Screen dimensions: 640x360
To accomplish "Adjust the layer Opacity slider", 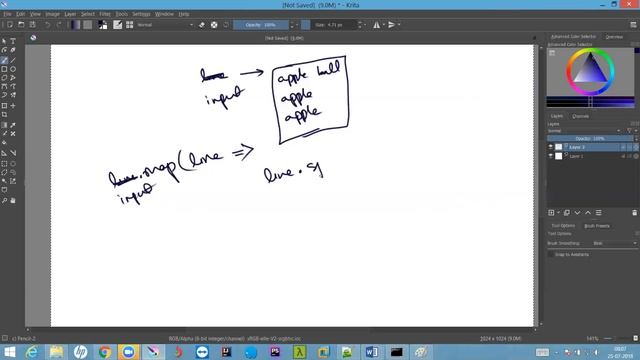I will tap(590, 139).
